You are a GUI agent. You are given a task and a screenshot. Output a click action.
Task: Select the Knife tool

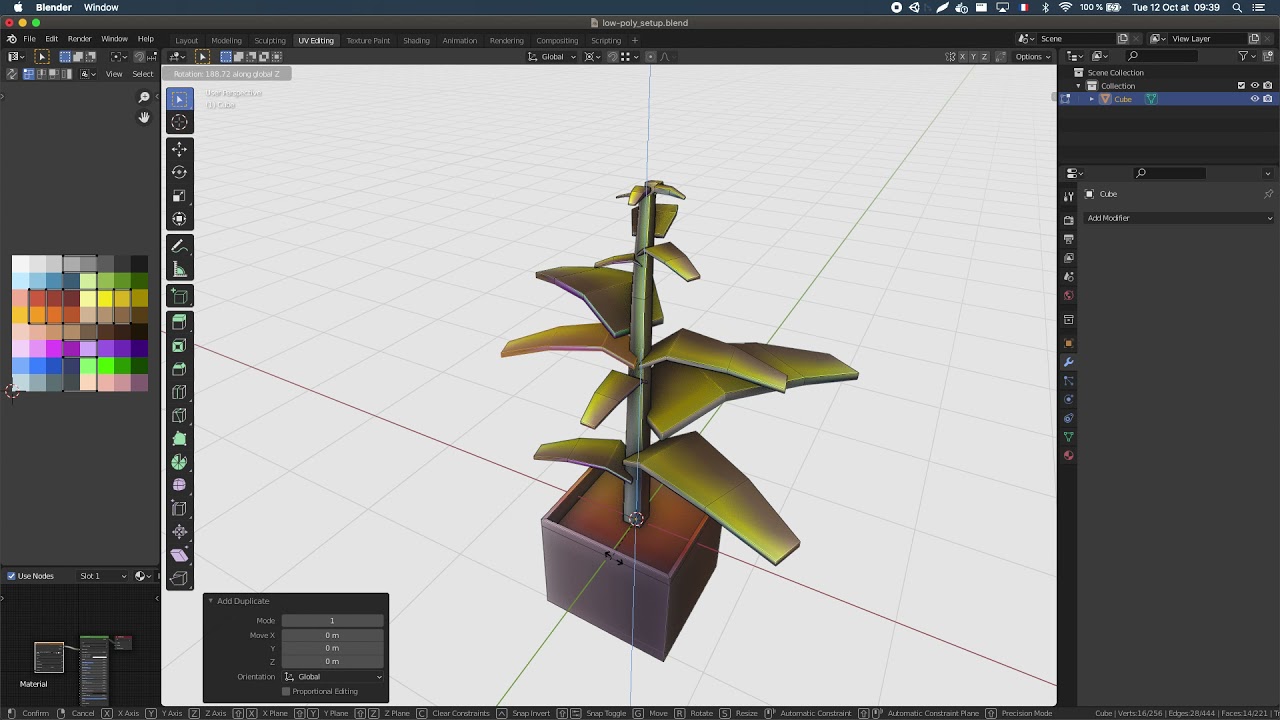coord(179,415)
